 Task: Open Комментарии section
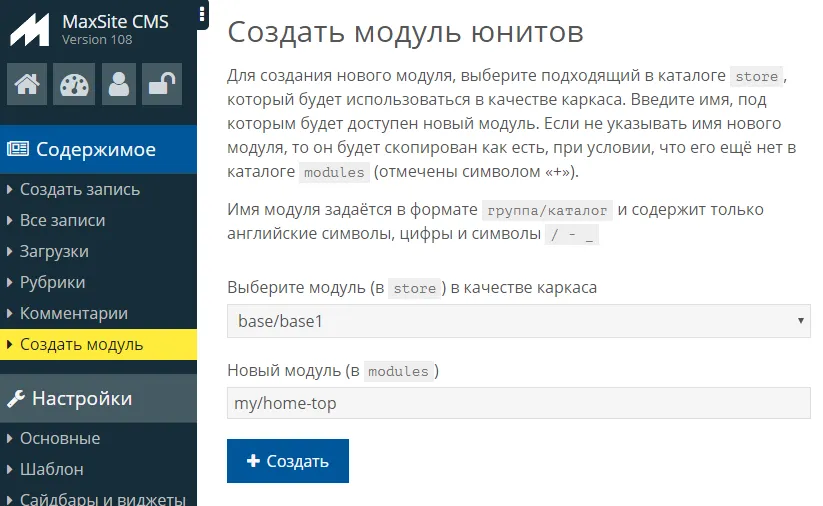pos(73,313)
